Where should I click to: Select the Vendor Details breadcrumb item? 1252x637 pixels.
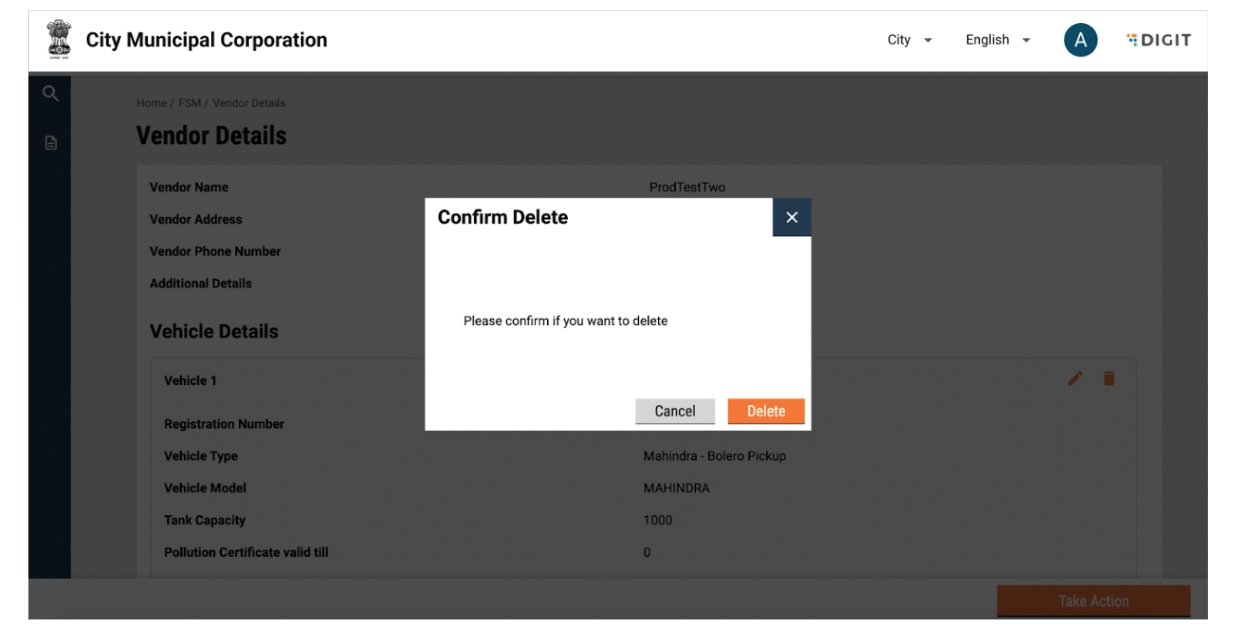(x=248, y=103)
